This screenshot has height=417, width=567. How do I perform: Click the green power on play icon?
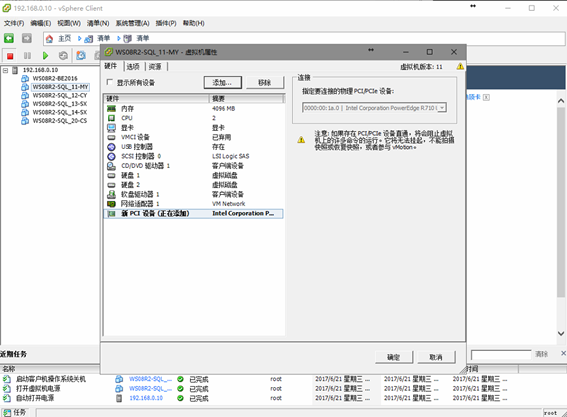coord(45,56)
